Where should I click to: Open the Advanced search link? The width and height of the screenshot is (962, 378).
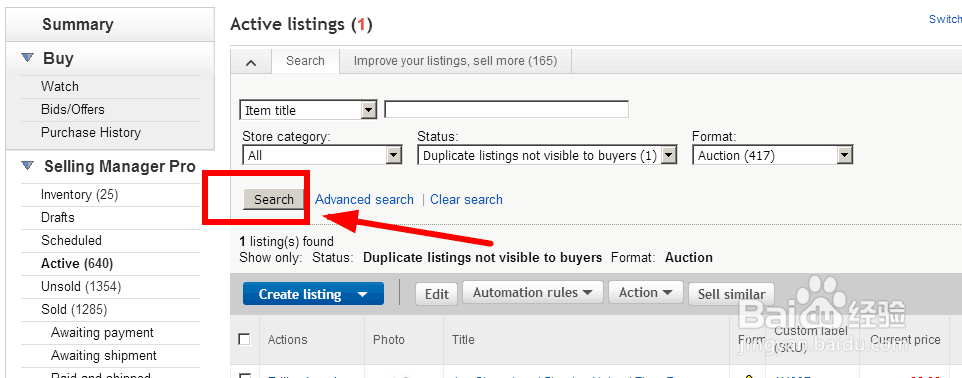tap(364, 199)
